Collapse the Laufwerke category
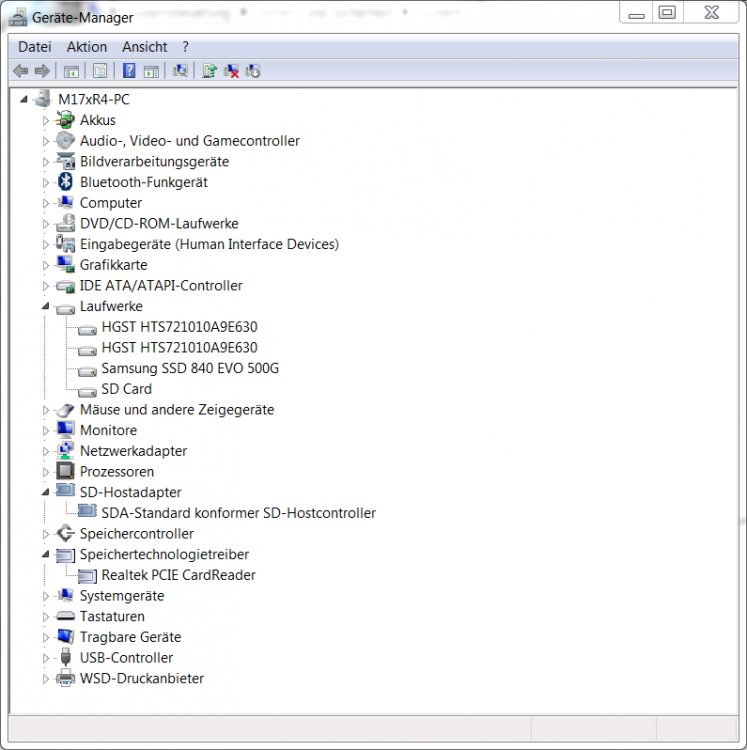The height and width of the screenshot is (750, 747). coord(45,306)
